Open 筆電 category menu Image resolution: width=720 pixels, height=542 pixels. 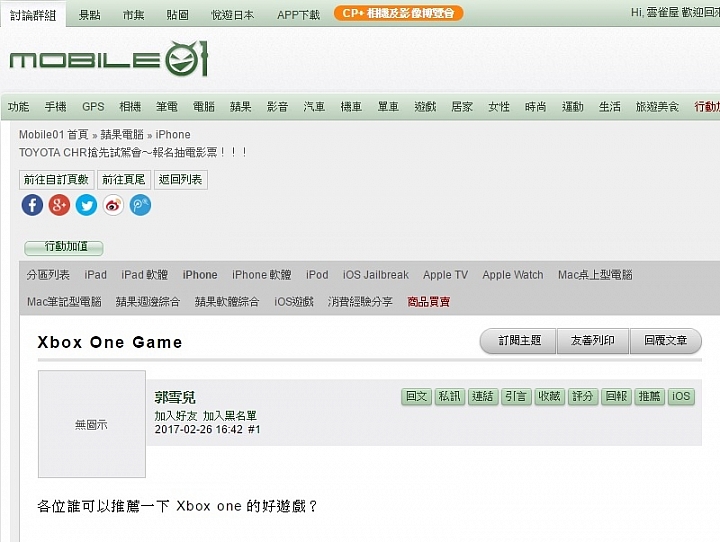tap(167, 107)
